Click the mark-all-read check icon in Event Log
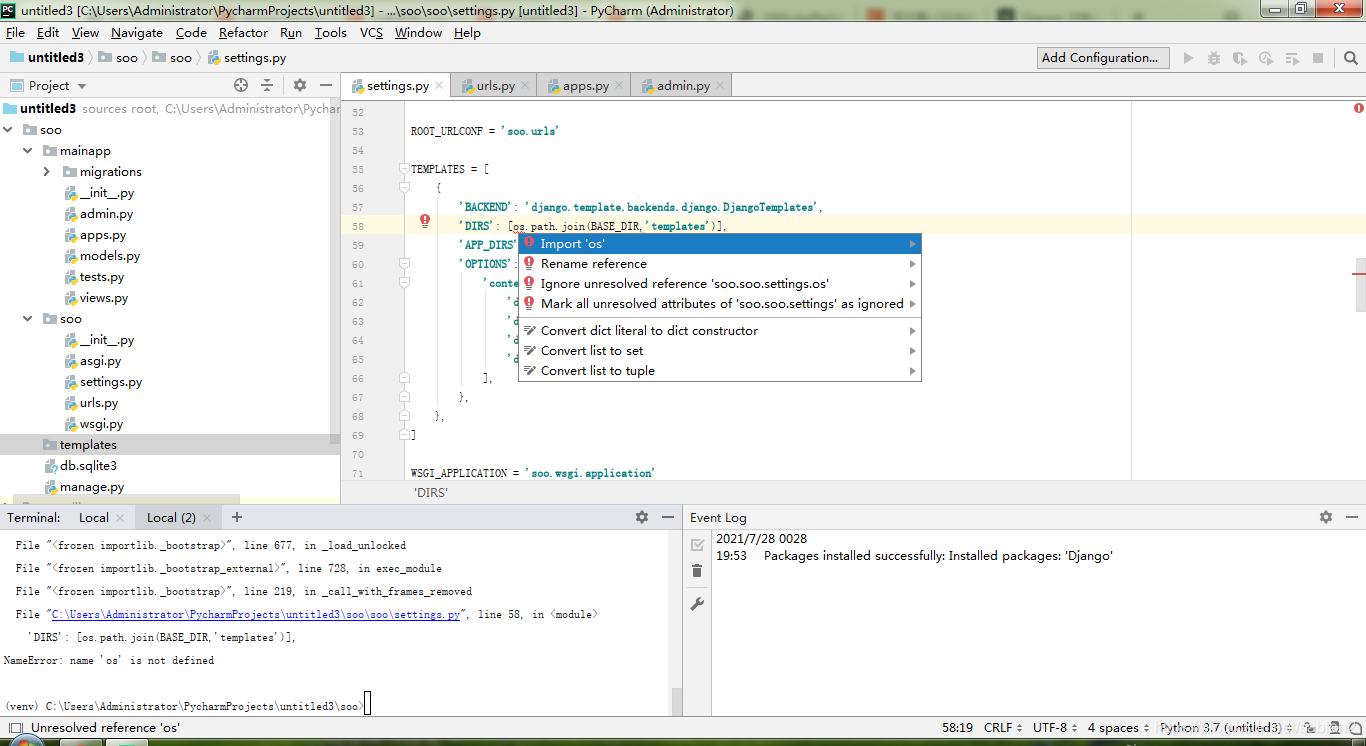The image size is (1366, 746). click(x=697, y=544)
